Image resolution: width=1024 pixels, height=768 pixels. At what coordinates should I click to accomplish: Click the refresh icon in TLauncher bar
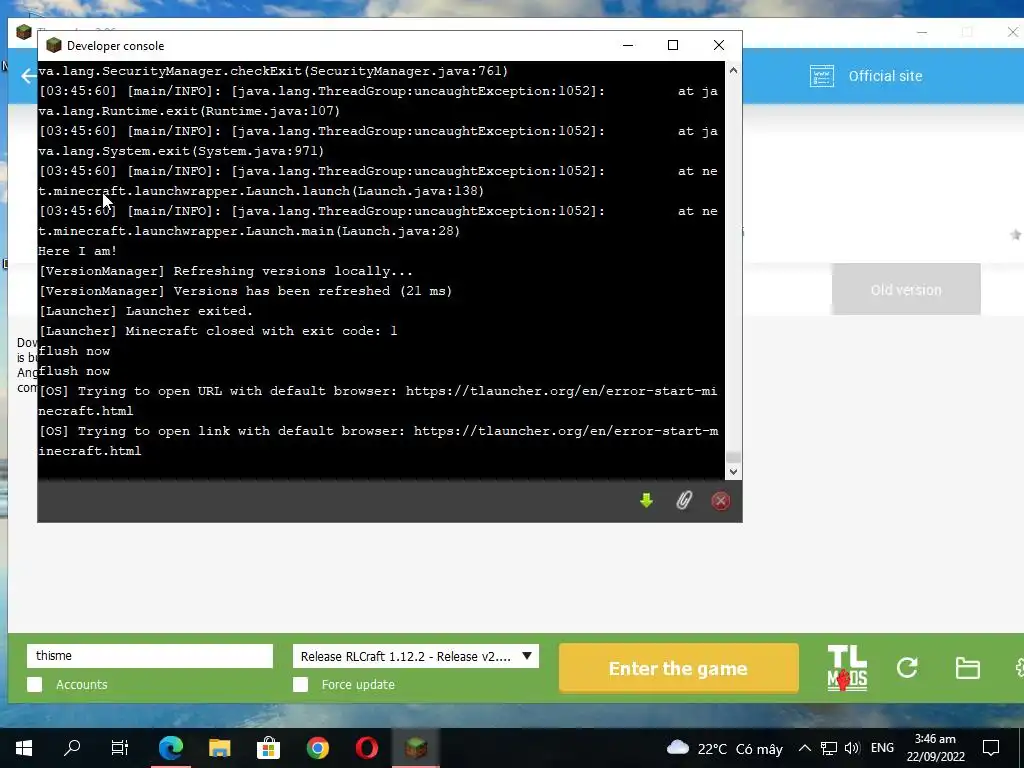click(907, 667)
